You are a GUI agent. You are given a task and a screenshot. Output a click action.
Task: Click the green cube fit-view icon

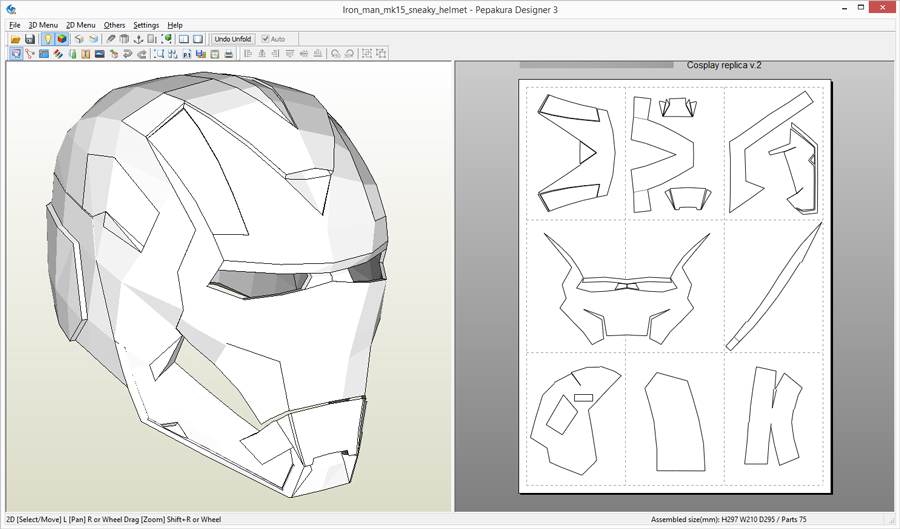pos(167,39)
